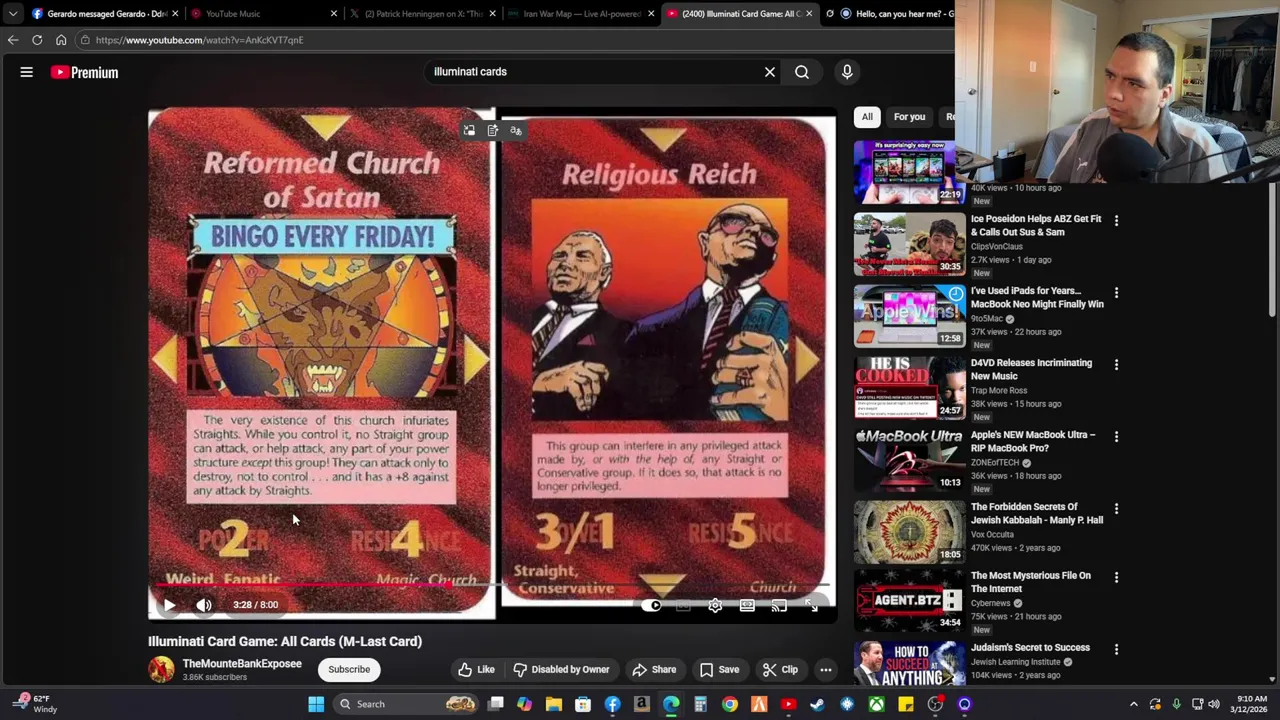Subscribe to TheMounteBankExposee channel
Image resolution: width=1280 pixels, height=720 pixels.
pos(349,670)
